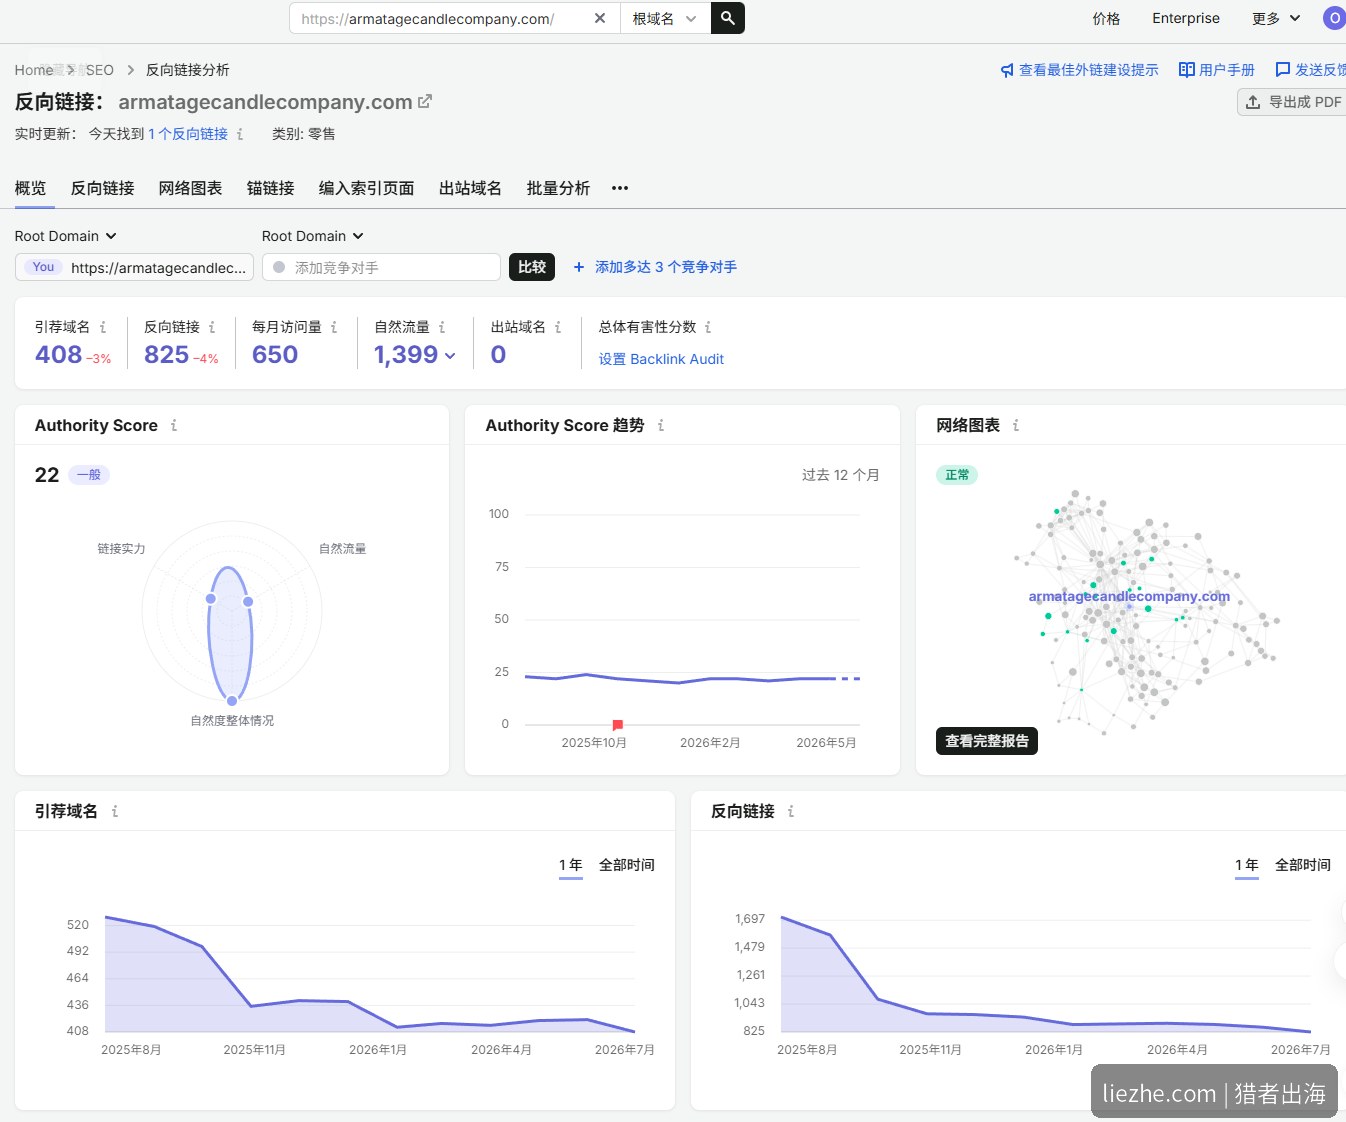Click 导出成 PDF button
The height and width of the screenshot is (1122, 1346).
[1293, 102]
